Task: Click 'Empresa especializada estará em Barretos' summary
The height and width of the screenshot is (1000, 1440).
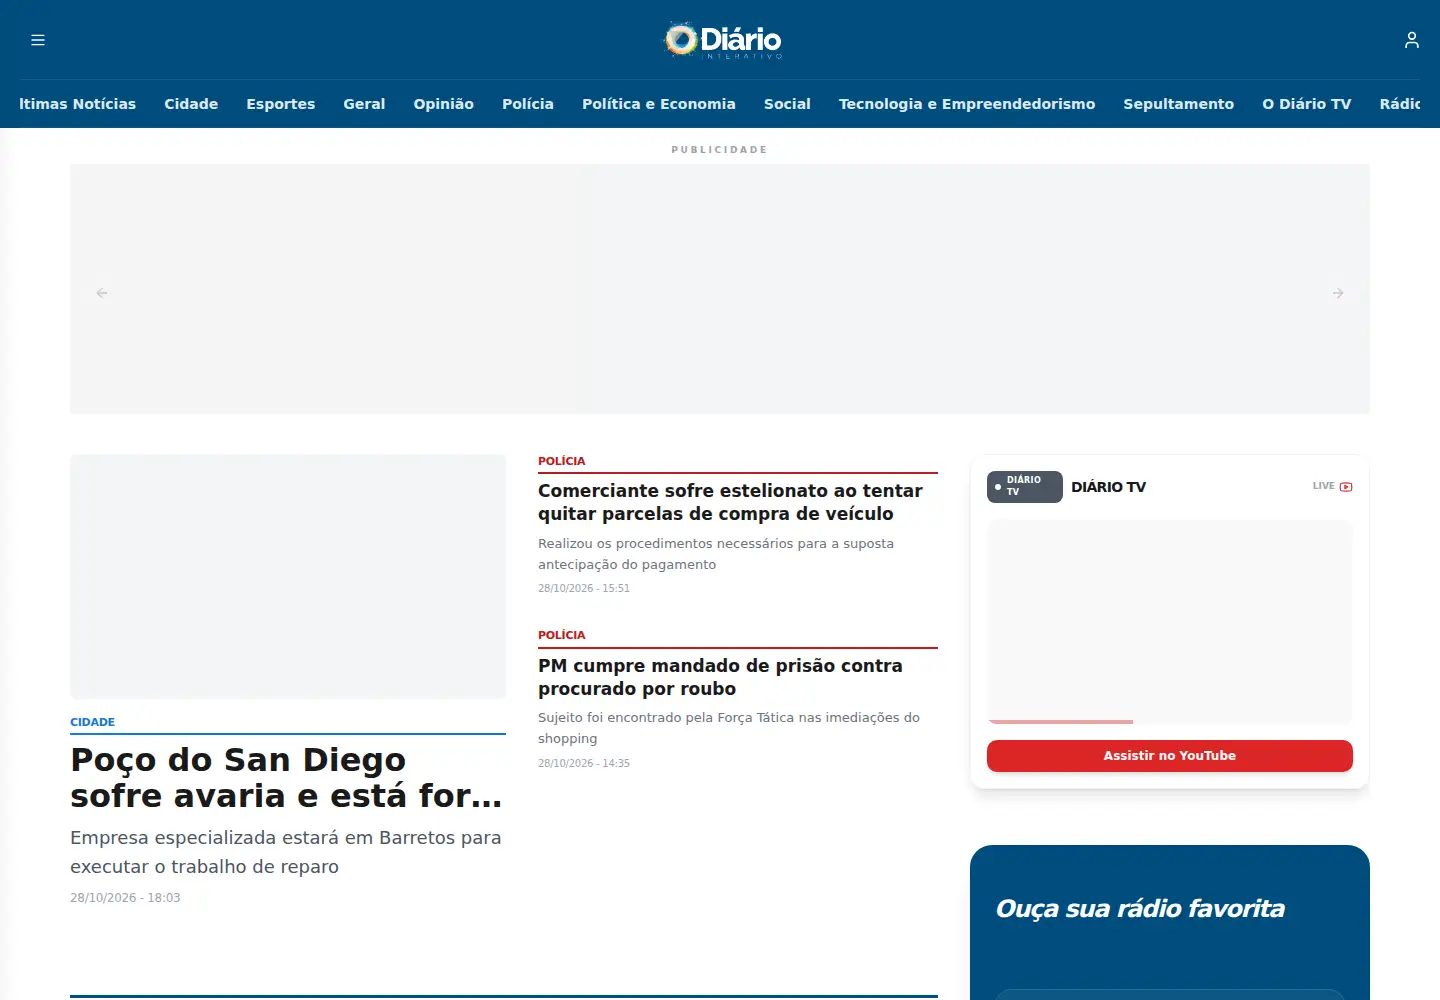Action: [x=286, y=852]
